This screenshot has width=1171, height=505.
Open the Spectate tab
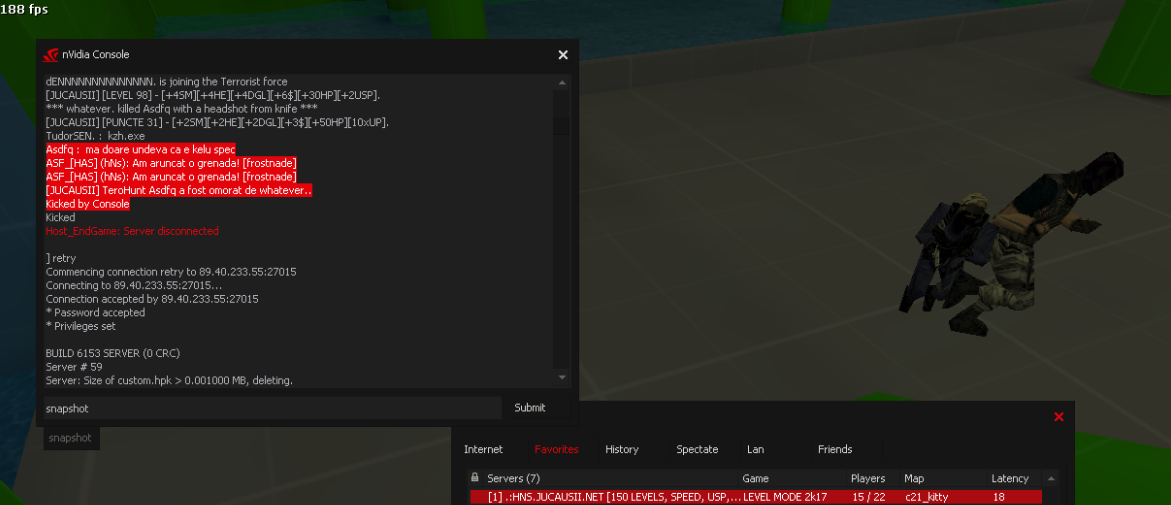coord(697,449)
